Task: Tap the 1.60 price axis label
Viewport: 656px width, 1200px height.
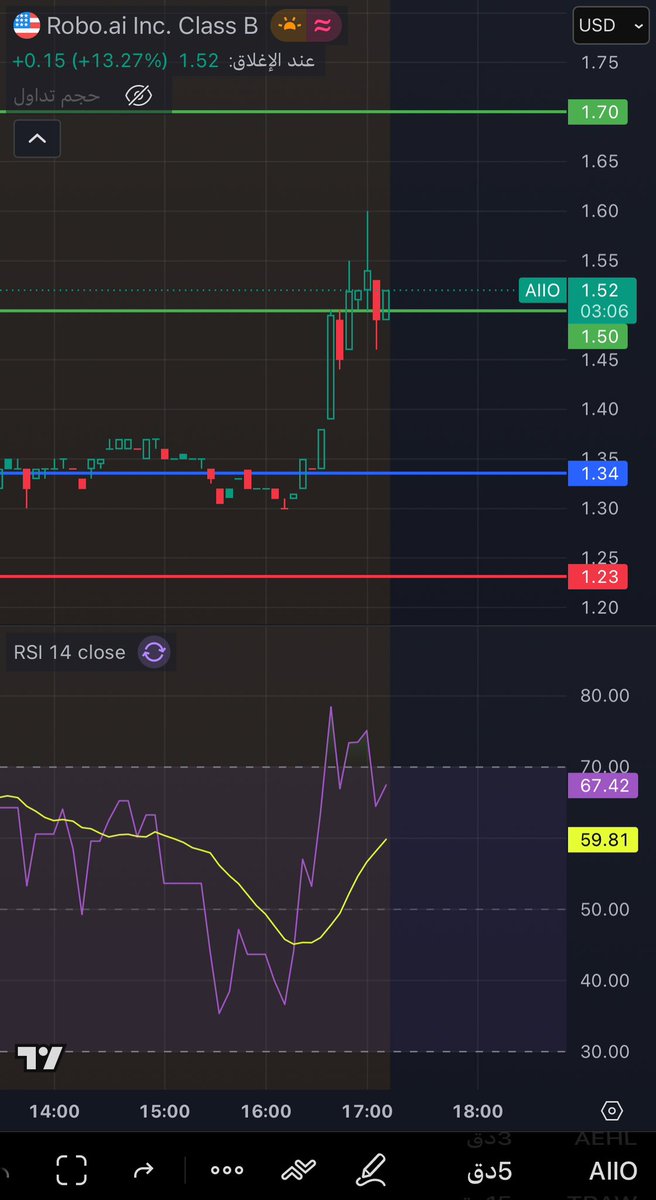Action: 600,211
